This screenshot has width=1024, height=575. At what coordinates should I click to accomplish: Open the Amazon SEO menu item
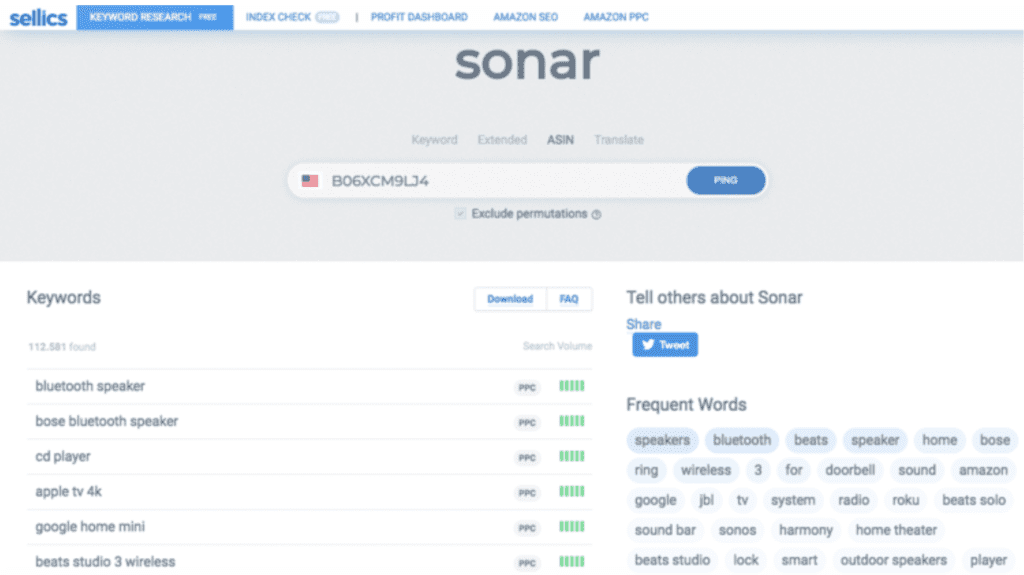pyautogui.click(x=526, y=17)
